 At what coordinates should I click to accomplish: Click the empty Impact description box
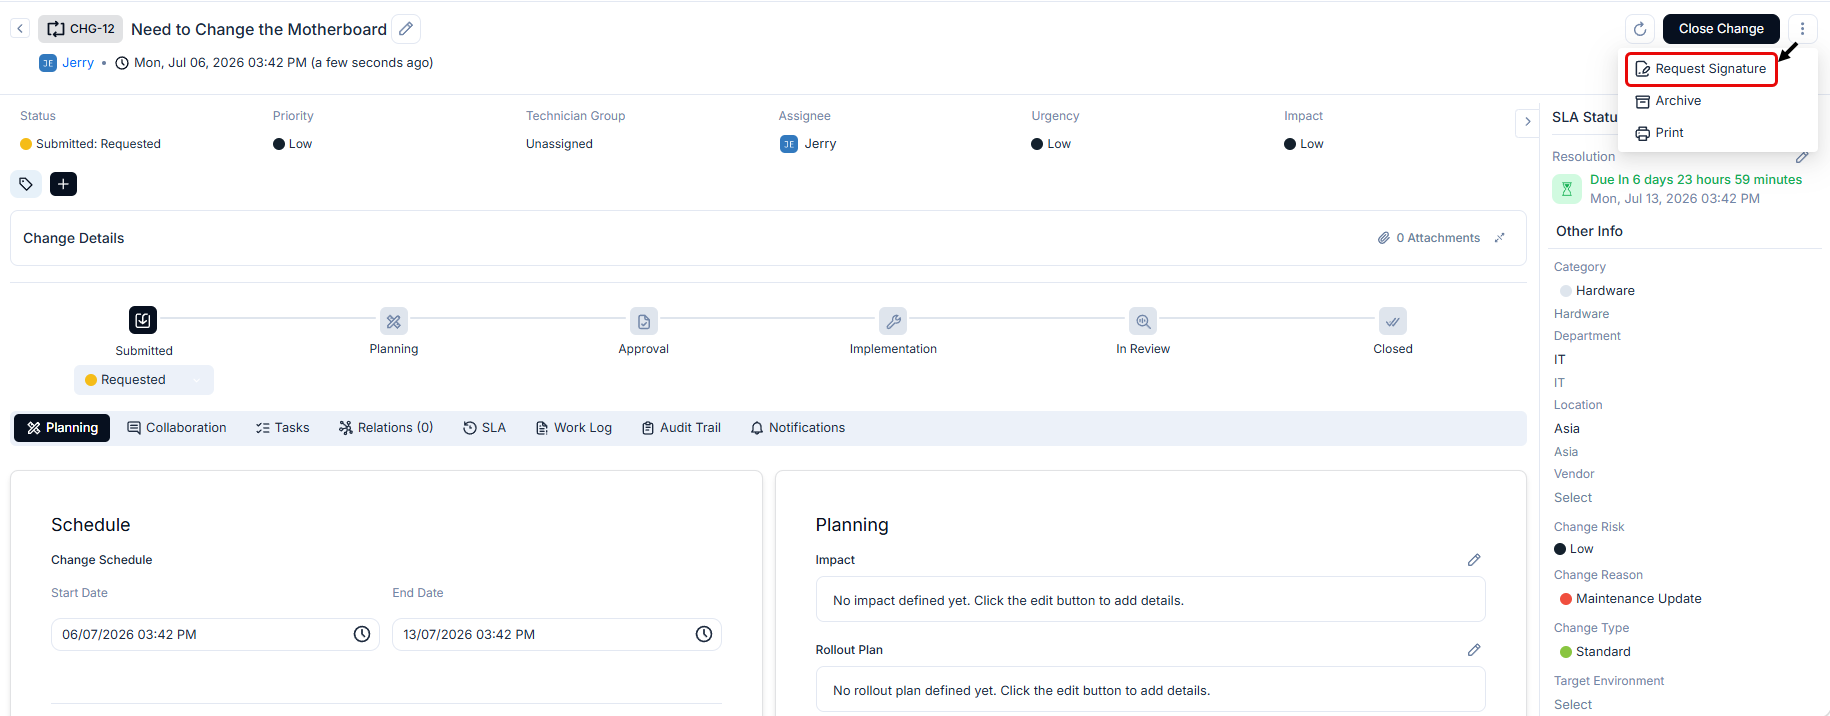tap(1150, 600)
